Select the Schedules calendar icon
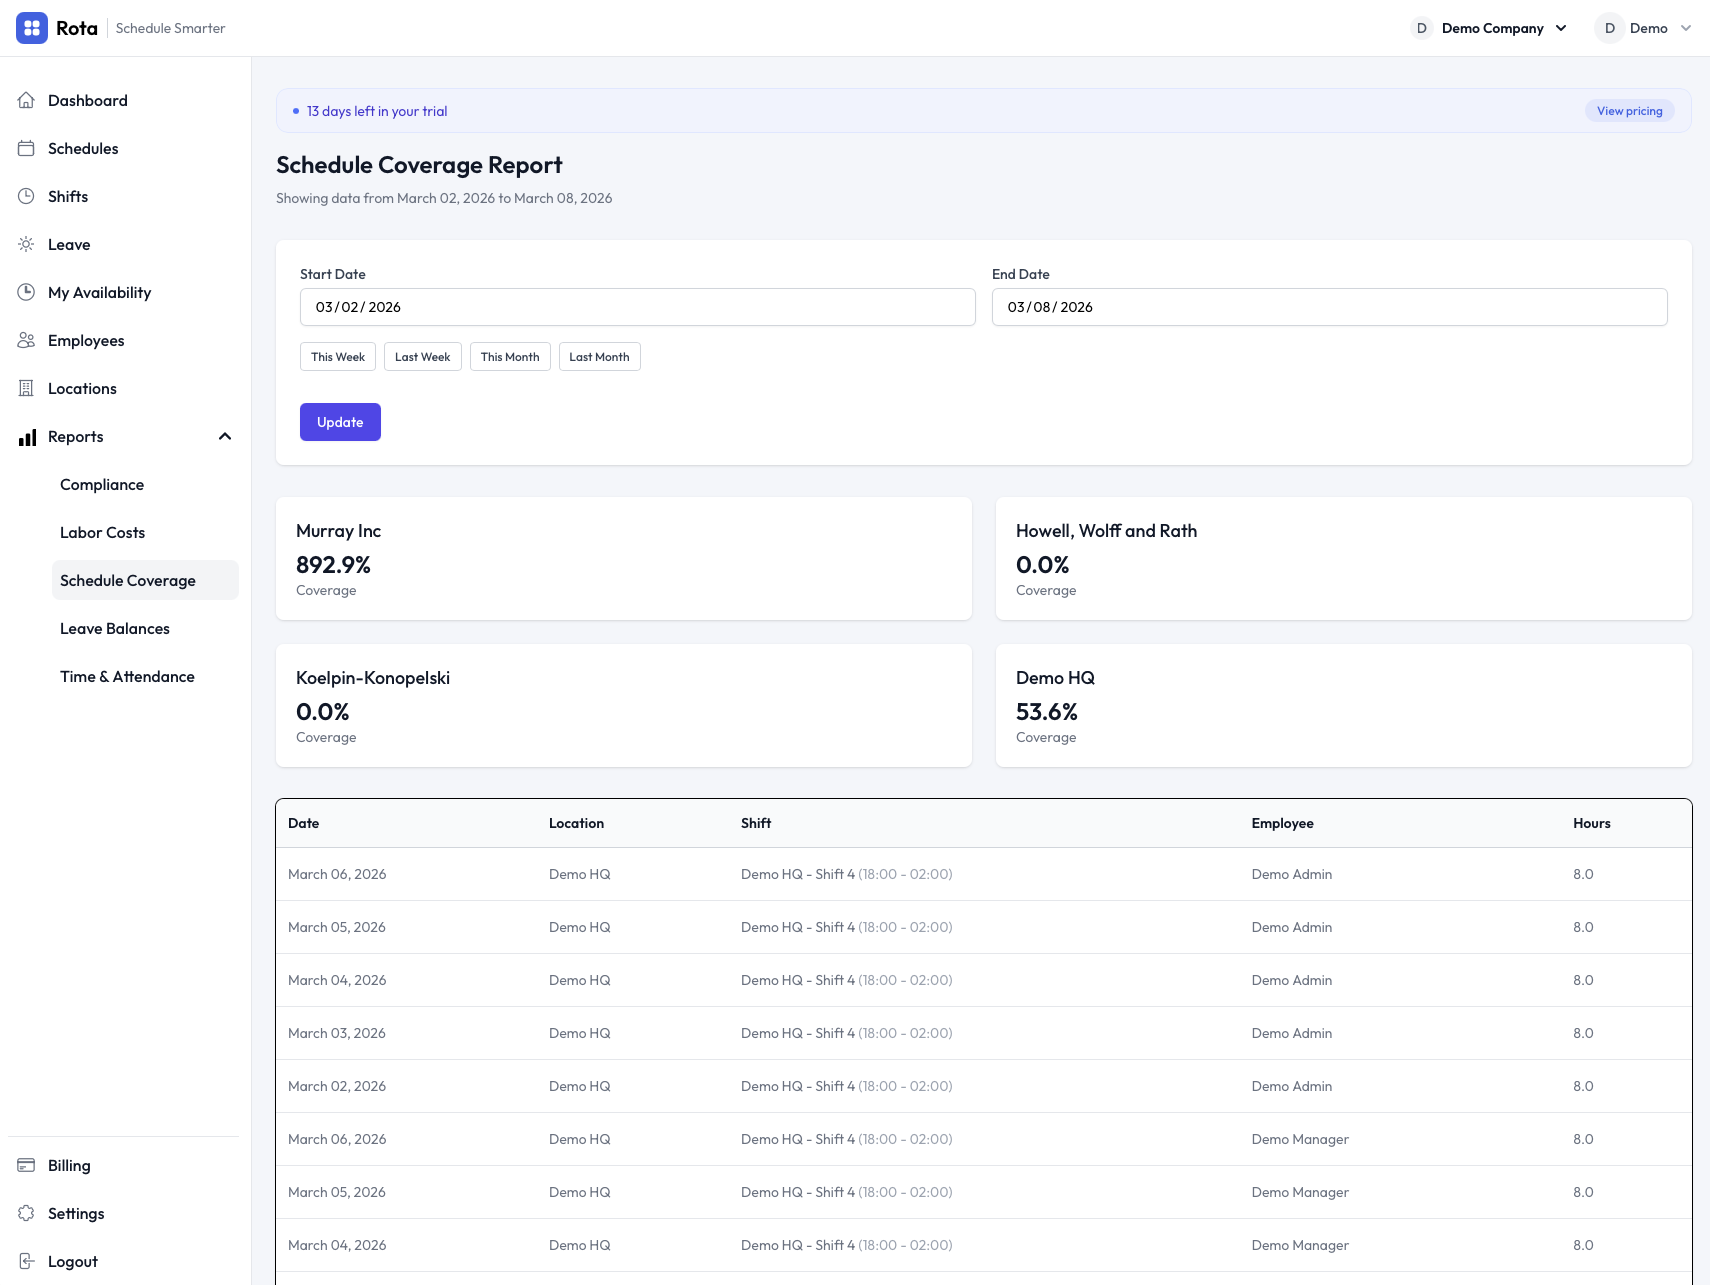 (27, 148)
